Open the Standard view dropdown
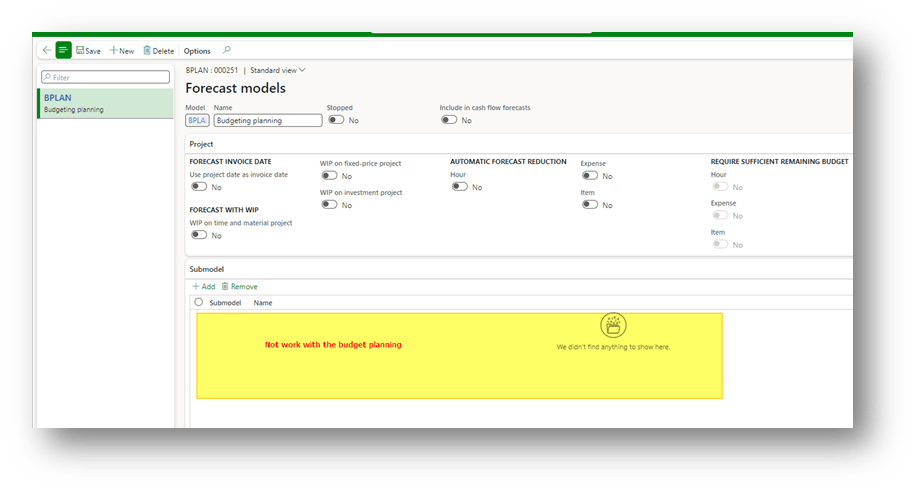This screenshot has height=493, width=918. point(278,70)
